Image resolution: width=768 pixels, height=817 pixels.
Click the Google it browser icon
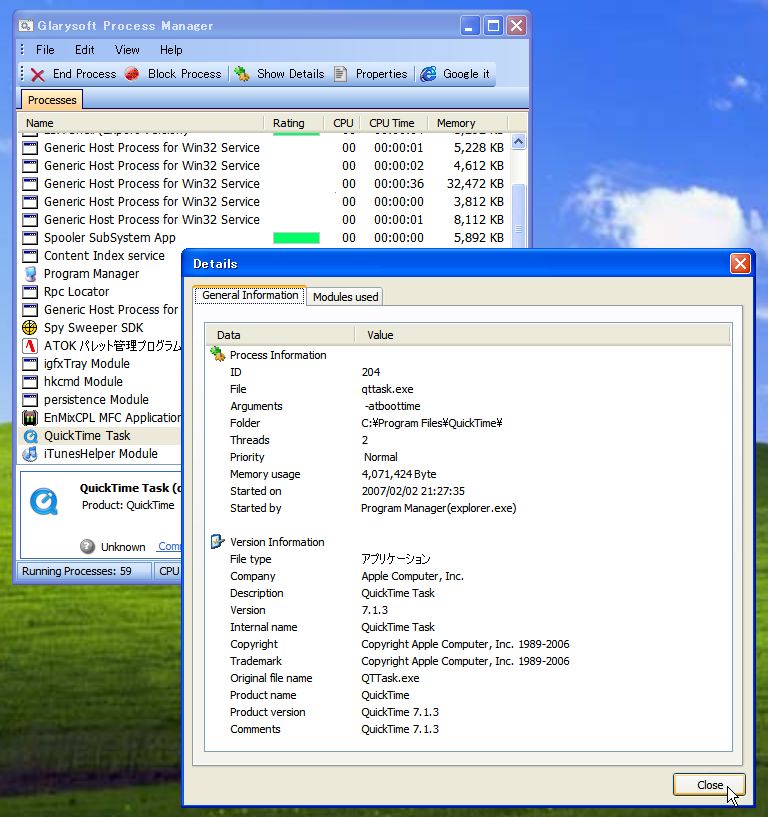428,74
